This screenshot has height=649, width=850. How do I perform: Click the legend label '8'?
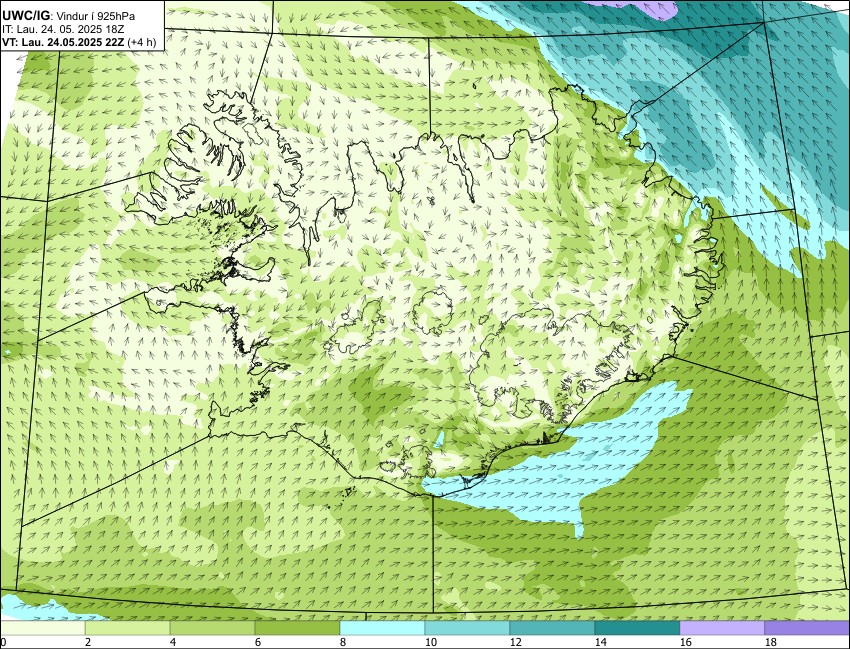pyautogui.click(x=343, y=642)
